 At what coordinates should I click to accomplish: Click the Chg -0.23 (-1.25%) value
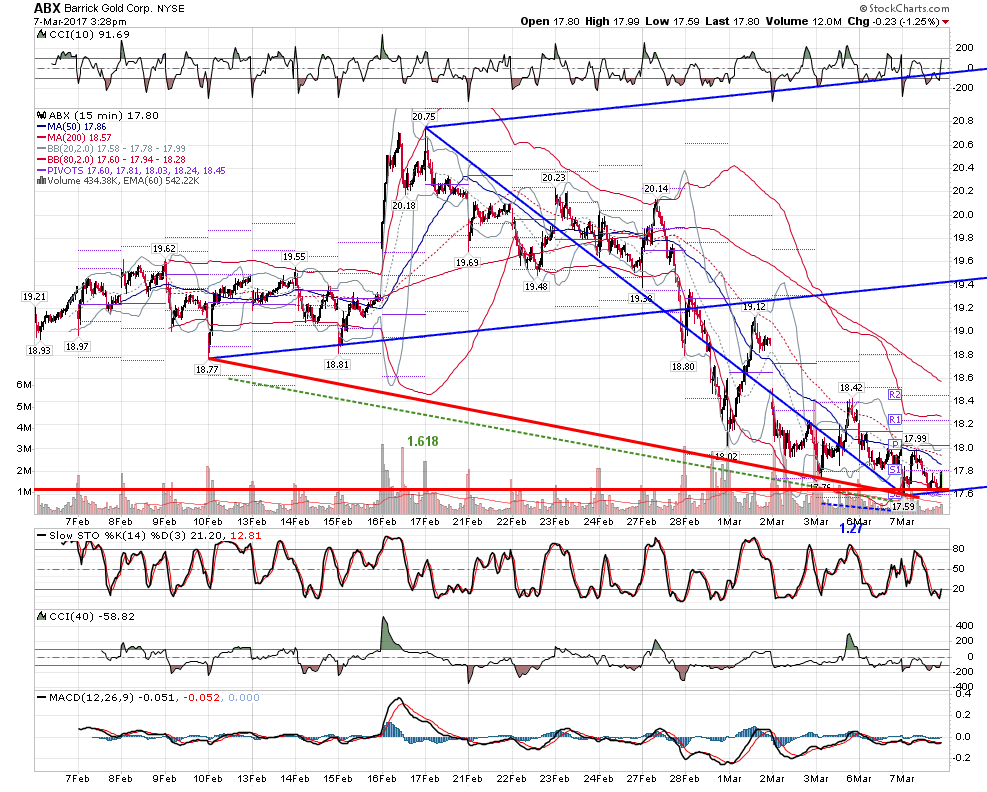893,21
